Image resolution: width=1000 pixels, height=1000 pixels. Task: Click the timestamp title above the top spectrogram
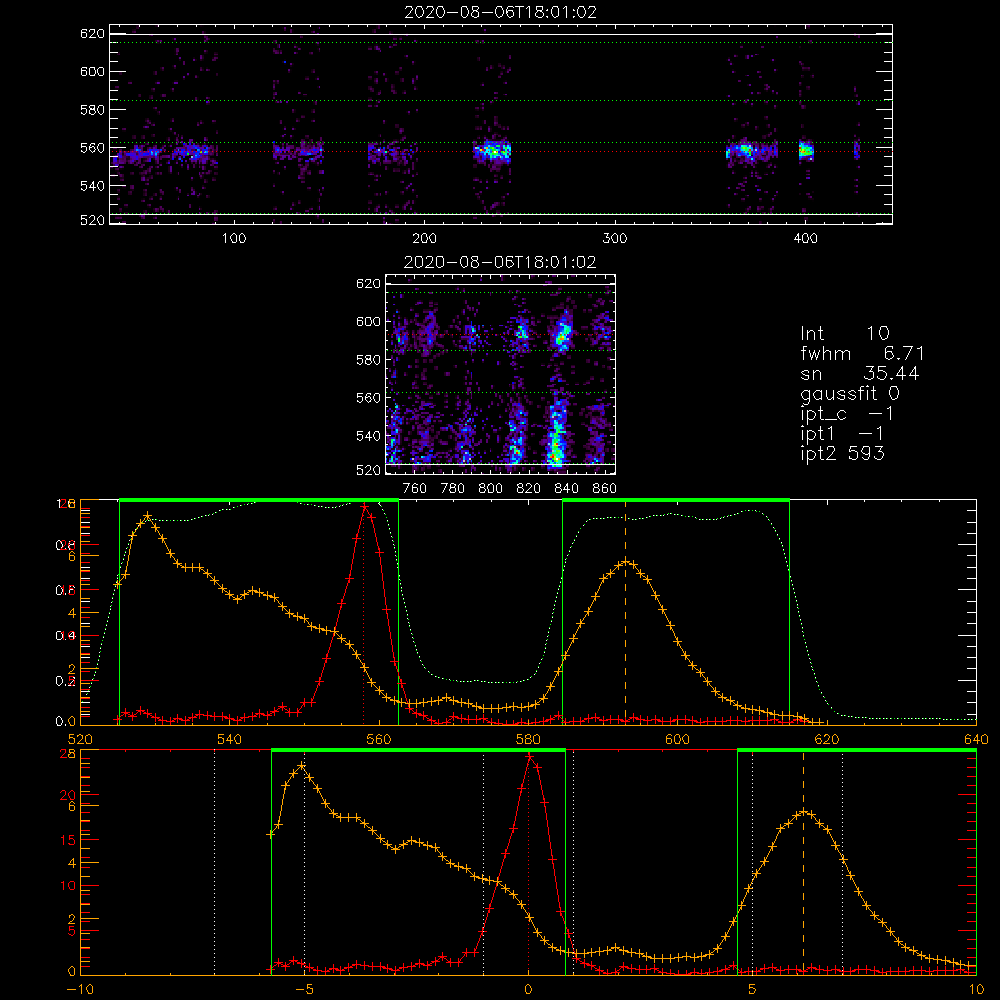click(501, 12)
